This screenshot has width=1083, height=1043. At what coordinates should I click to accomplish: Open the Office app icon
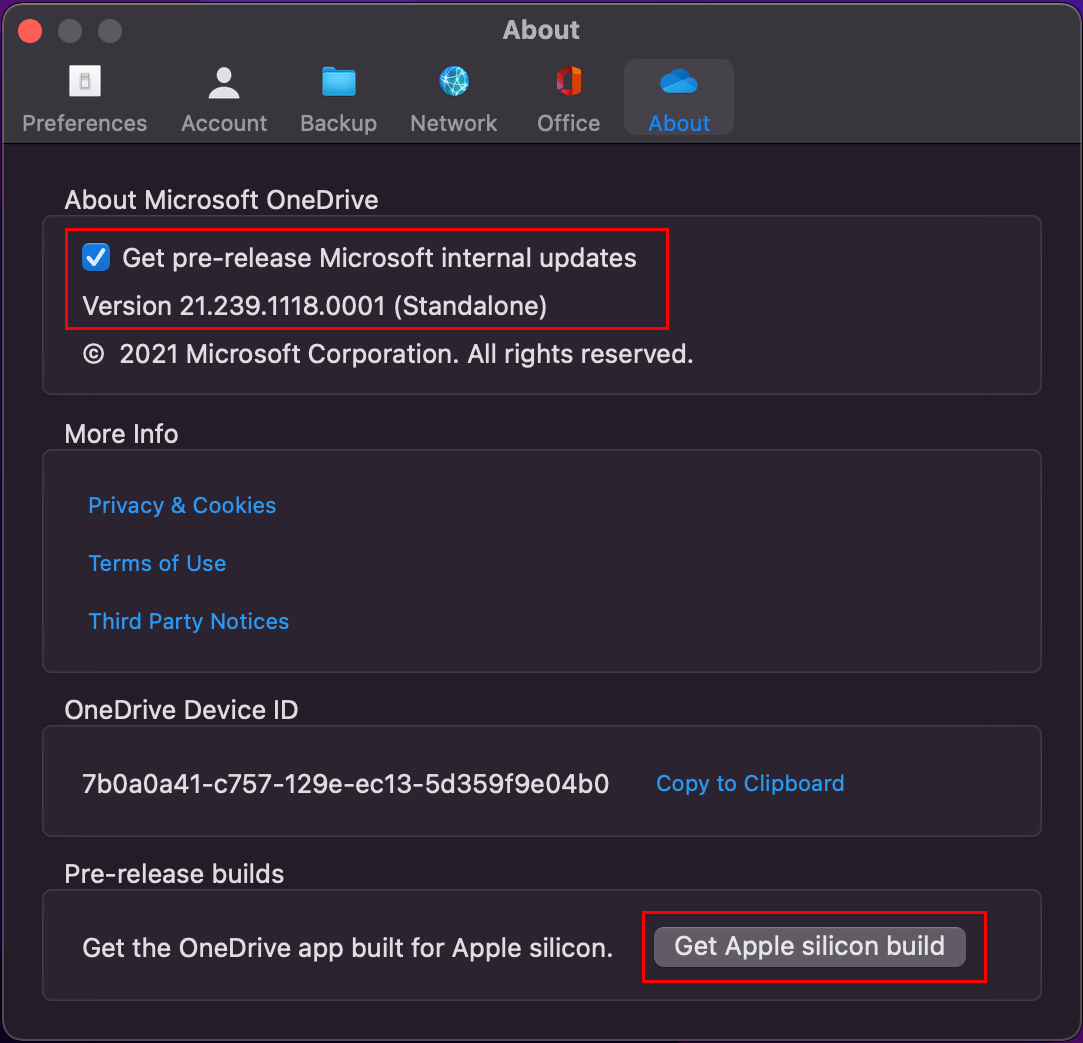567,81
